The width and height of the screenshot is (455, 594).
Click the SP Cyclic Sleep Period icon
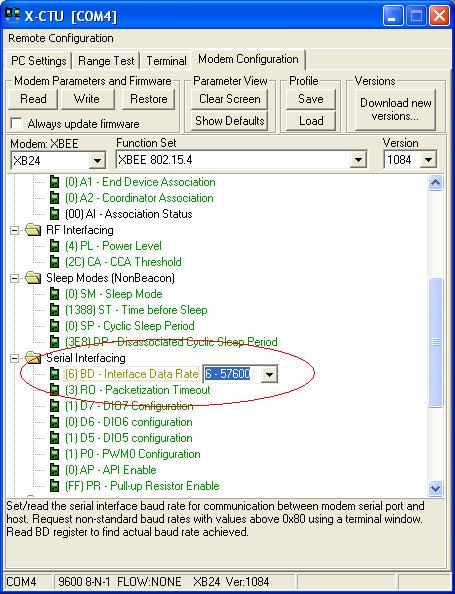(55, 326)
